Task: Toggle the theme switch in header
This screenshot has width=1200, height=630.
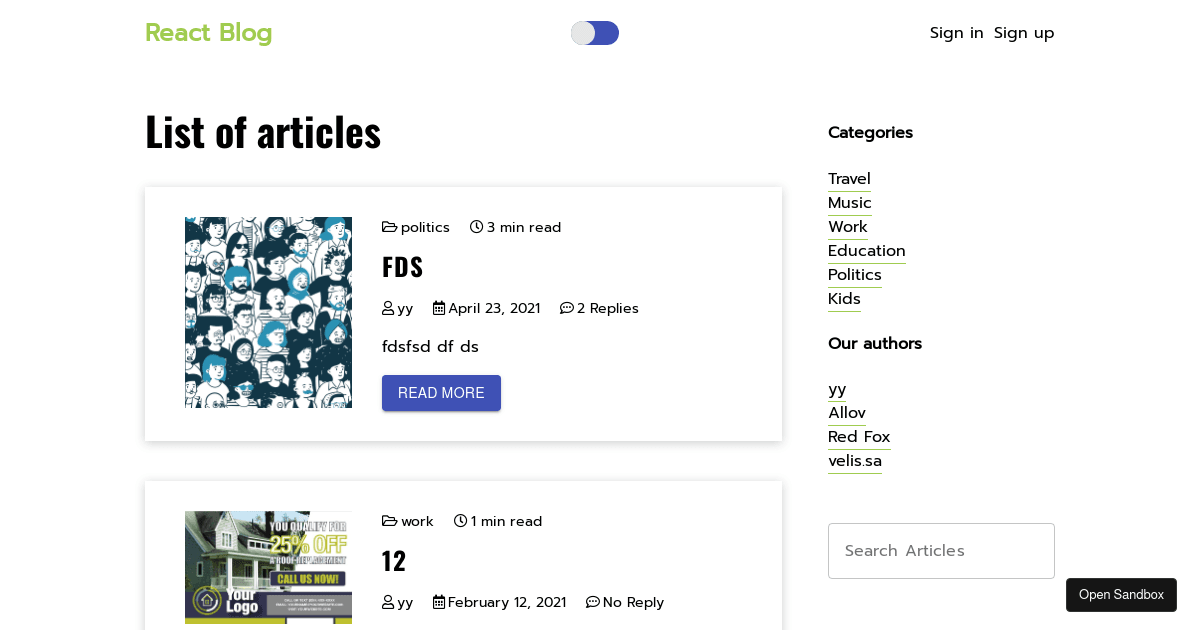Action: coord(595,33)
